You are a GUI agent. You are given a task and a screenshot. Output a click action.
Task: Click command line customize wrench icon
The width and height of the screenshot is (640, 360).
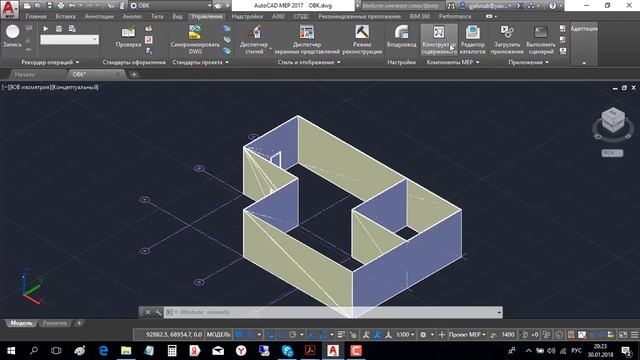pyautogui.click(x=158, y=312)
